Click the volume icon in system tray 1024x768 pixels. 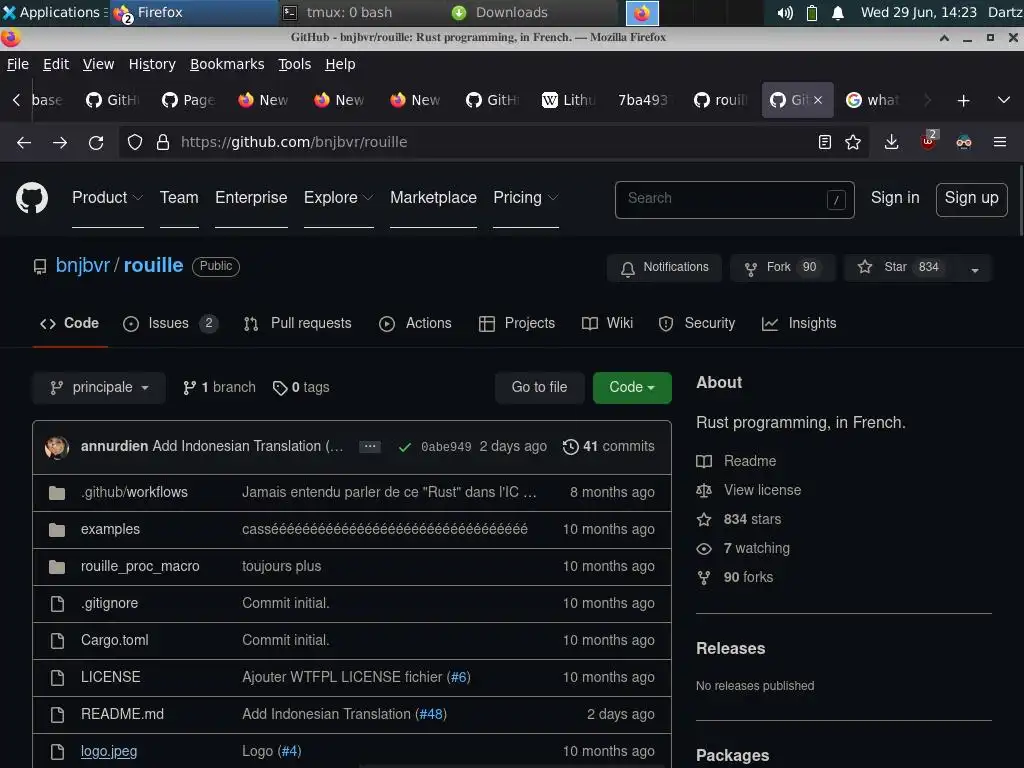pos(785,13)
